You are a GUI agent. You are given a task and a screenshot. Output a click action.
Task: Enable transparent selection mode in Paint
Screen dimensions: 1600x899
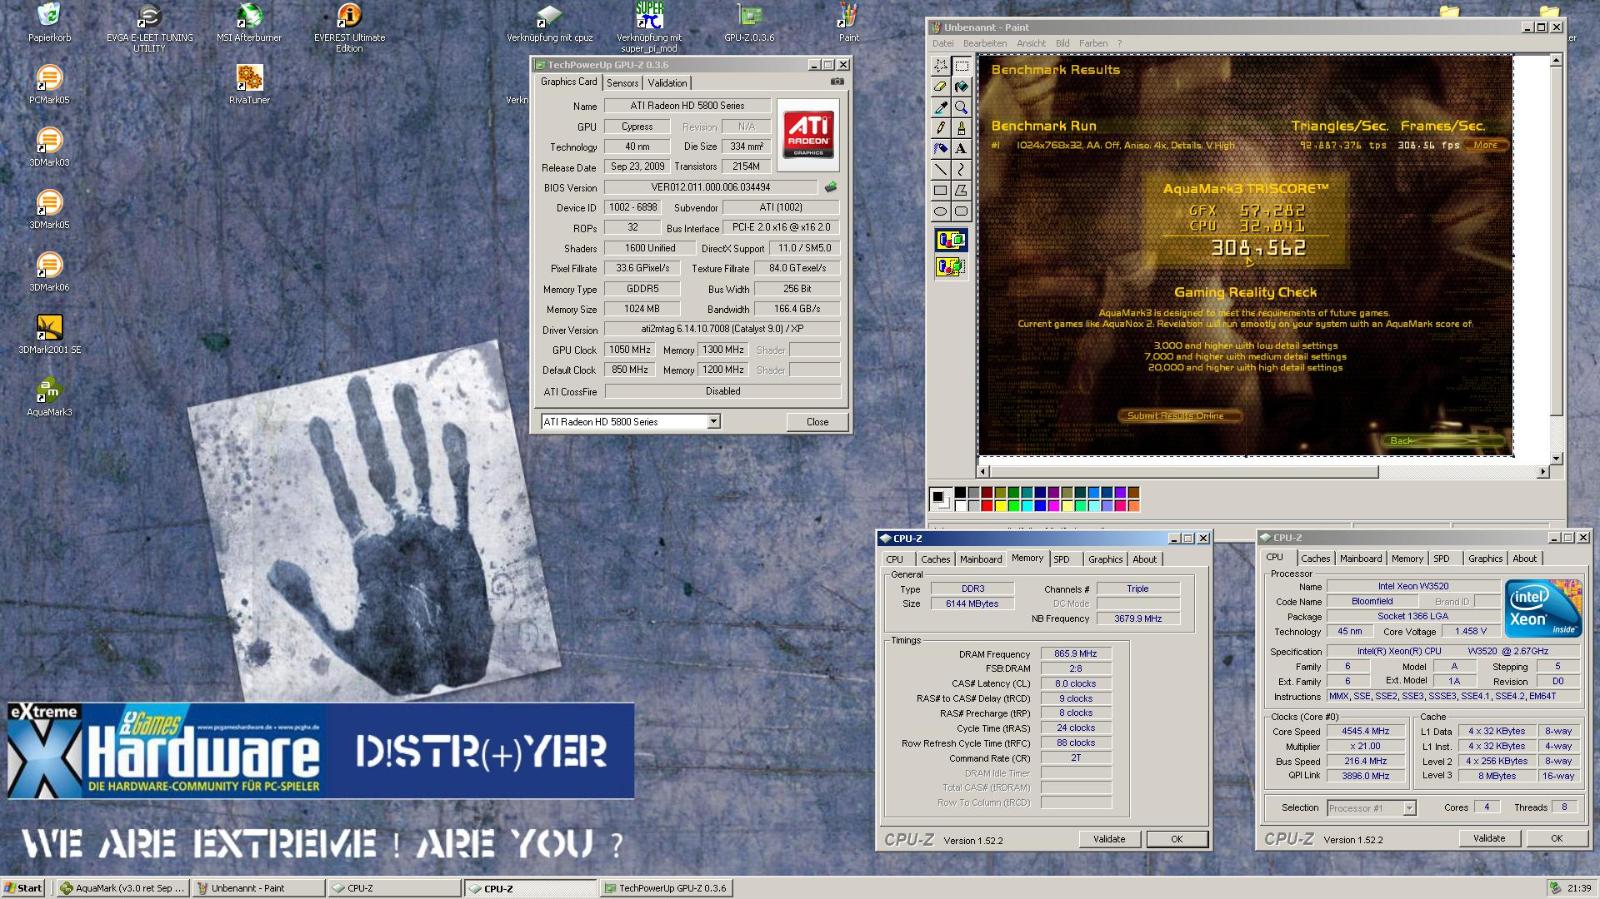(x=950, y=266)
